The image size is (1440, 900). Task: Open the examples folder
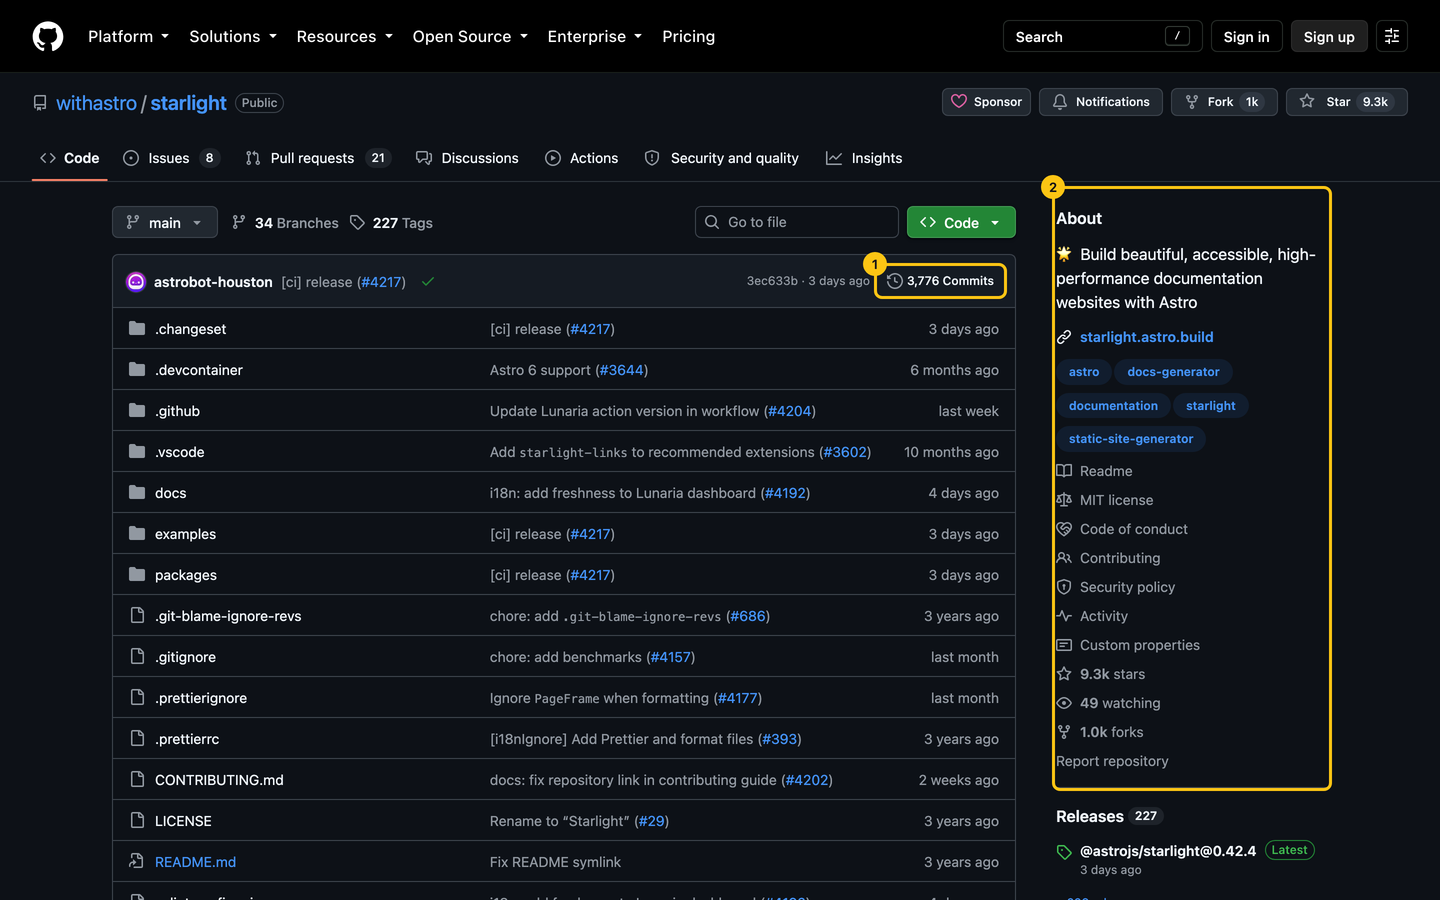point(185,534)
